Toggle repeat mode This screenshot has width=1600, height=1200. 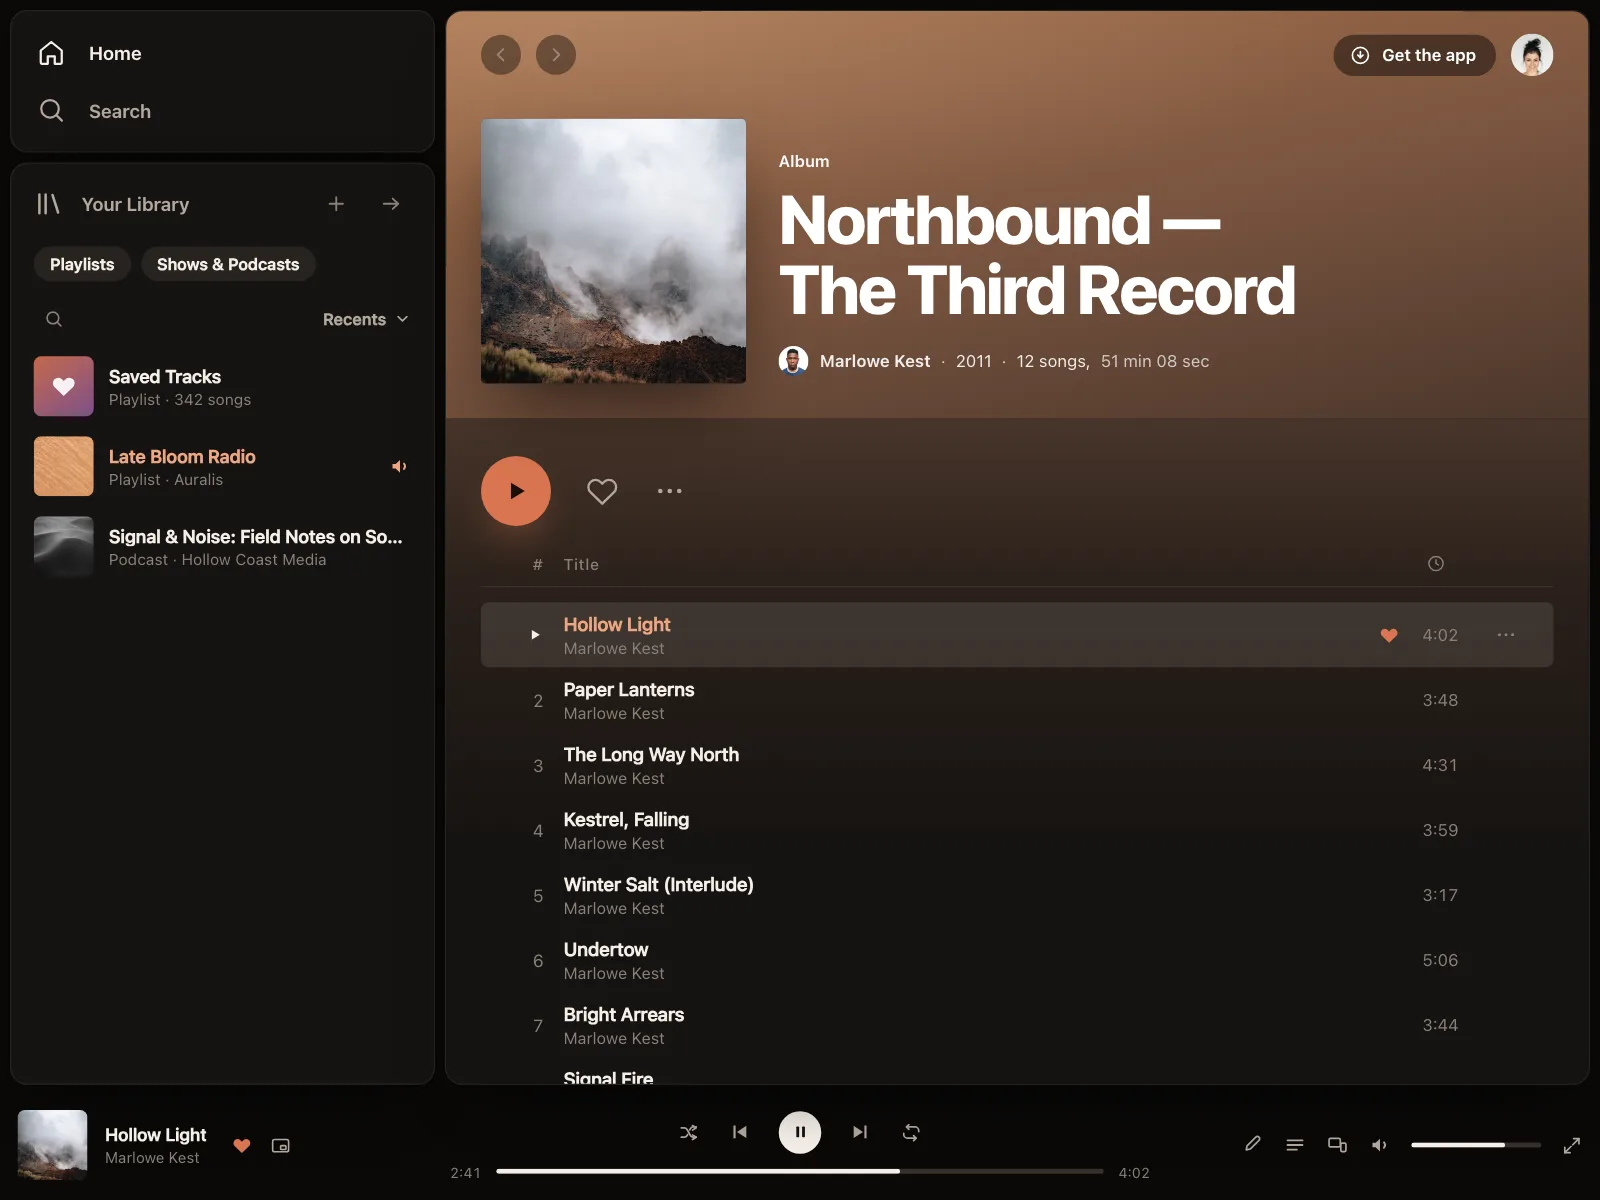(x=911, y=1132)
